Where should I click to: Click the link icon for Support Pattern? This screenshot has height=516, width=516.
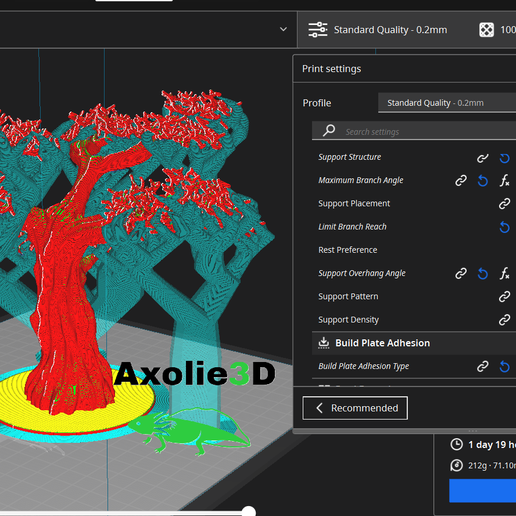point(504,297)
